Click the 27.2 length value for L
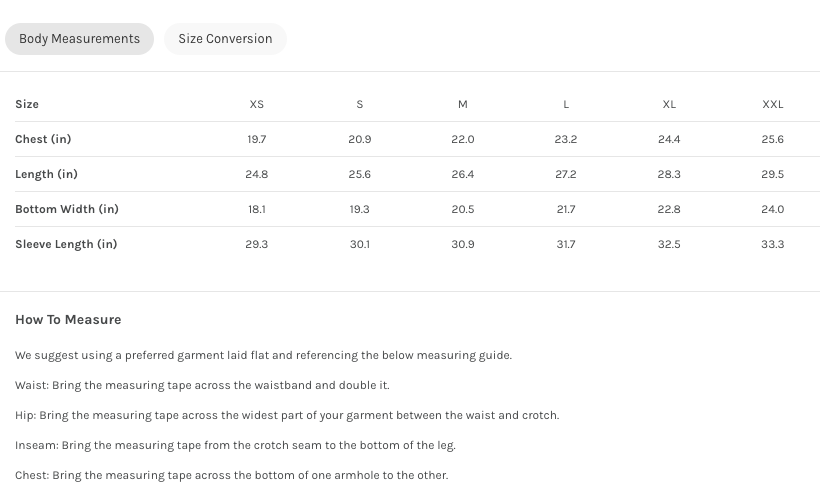Screen dimensions: 820x485 [566, 174]
